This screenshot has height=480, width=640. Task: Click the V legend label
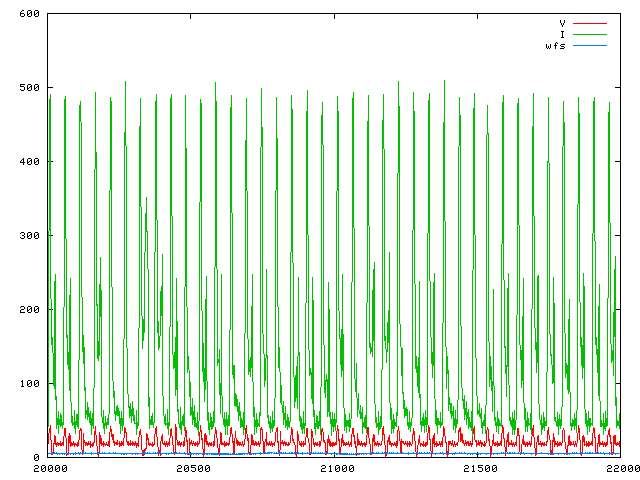coord(563,22)
